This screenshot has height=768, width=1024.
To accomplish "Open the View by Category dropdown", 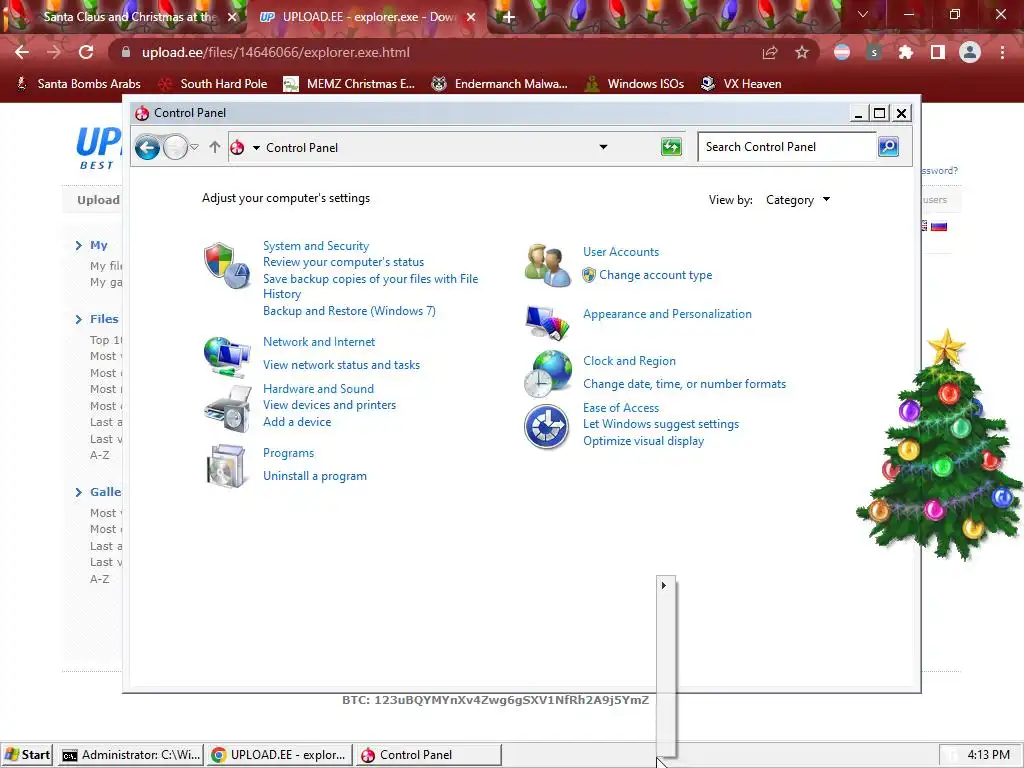I will pyautogui.click(x=797, y=200).
